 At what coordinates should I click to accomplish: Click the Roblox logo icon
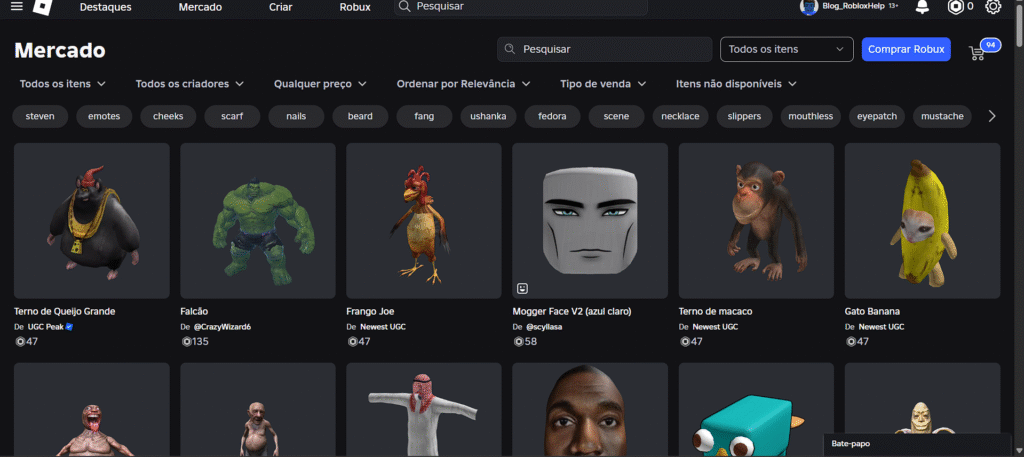point(43,7)
